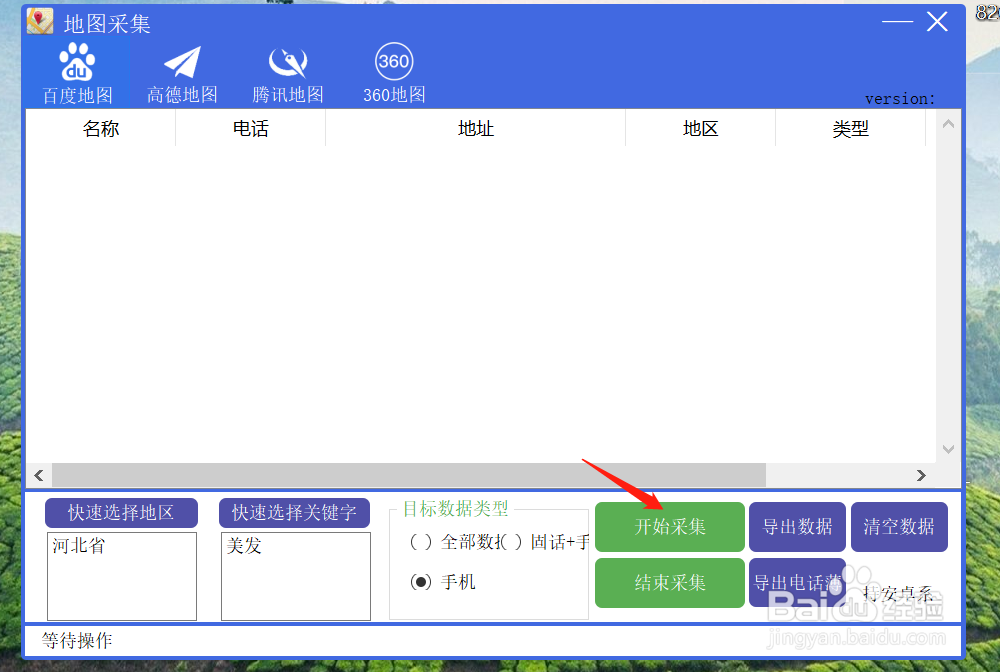The height and width of the screenshot is (672, 1000).
Task: Click 开始采集 green button
Action: tap(670, 527)
